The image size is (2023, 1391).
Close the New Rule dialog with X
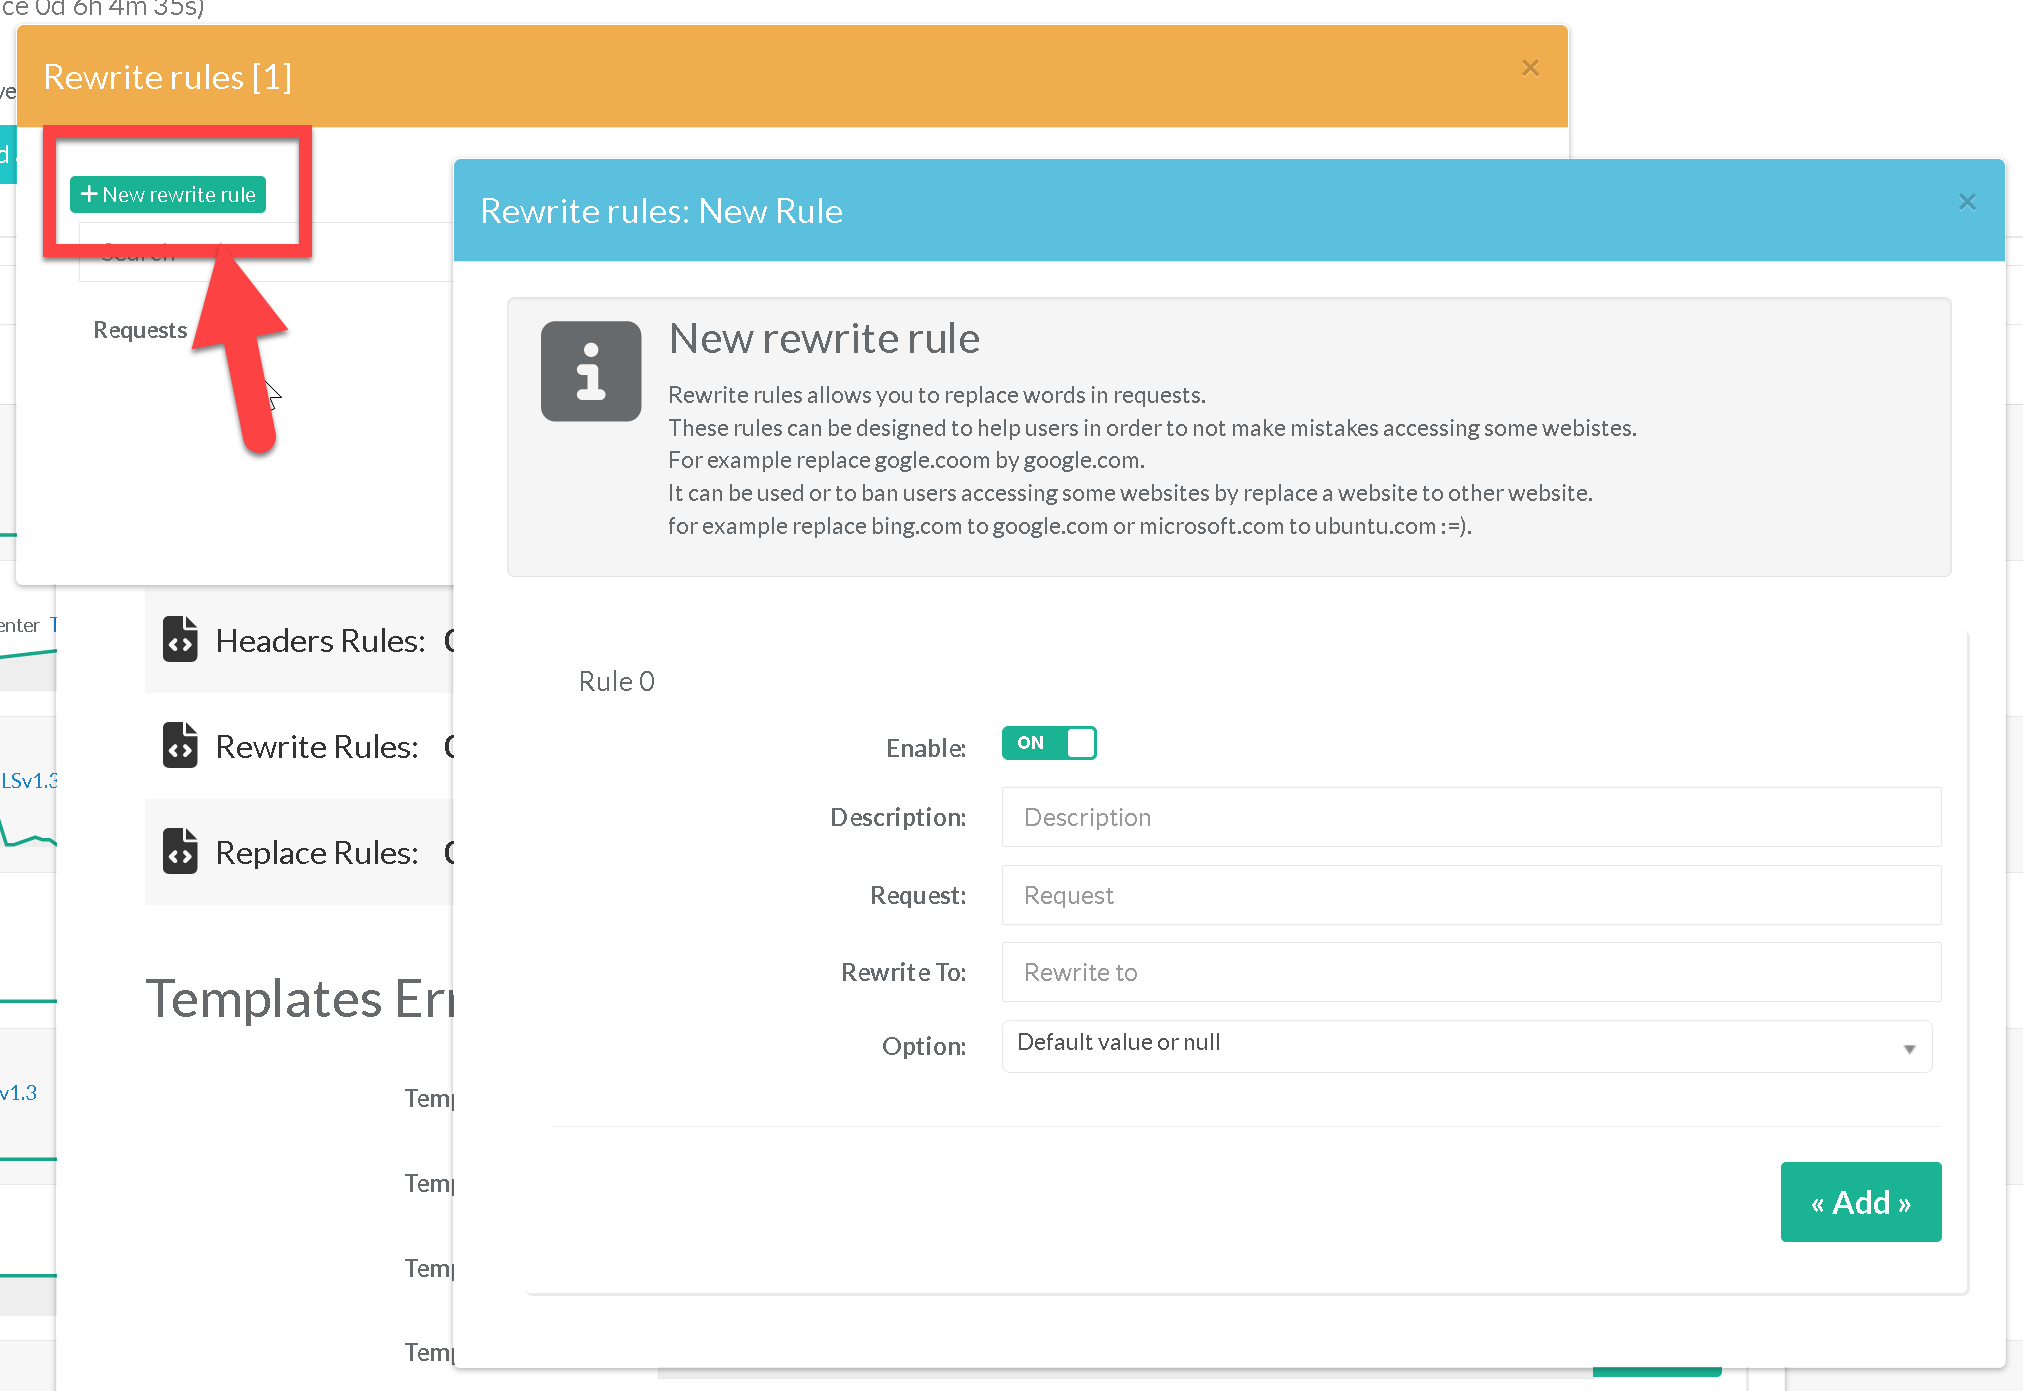click(x=1966, y=203)
